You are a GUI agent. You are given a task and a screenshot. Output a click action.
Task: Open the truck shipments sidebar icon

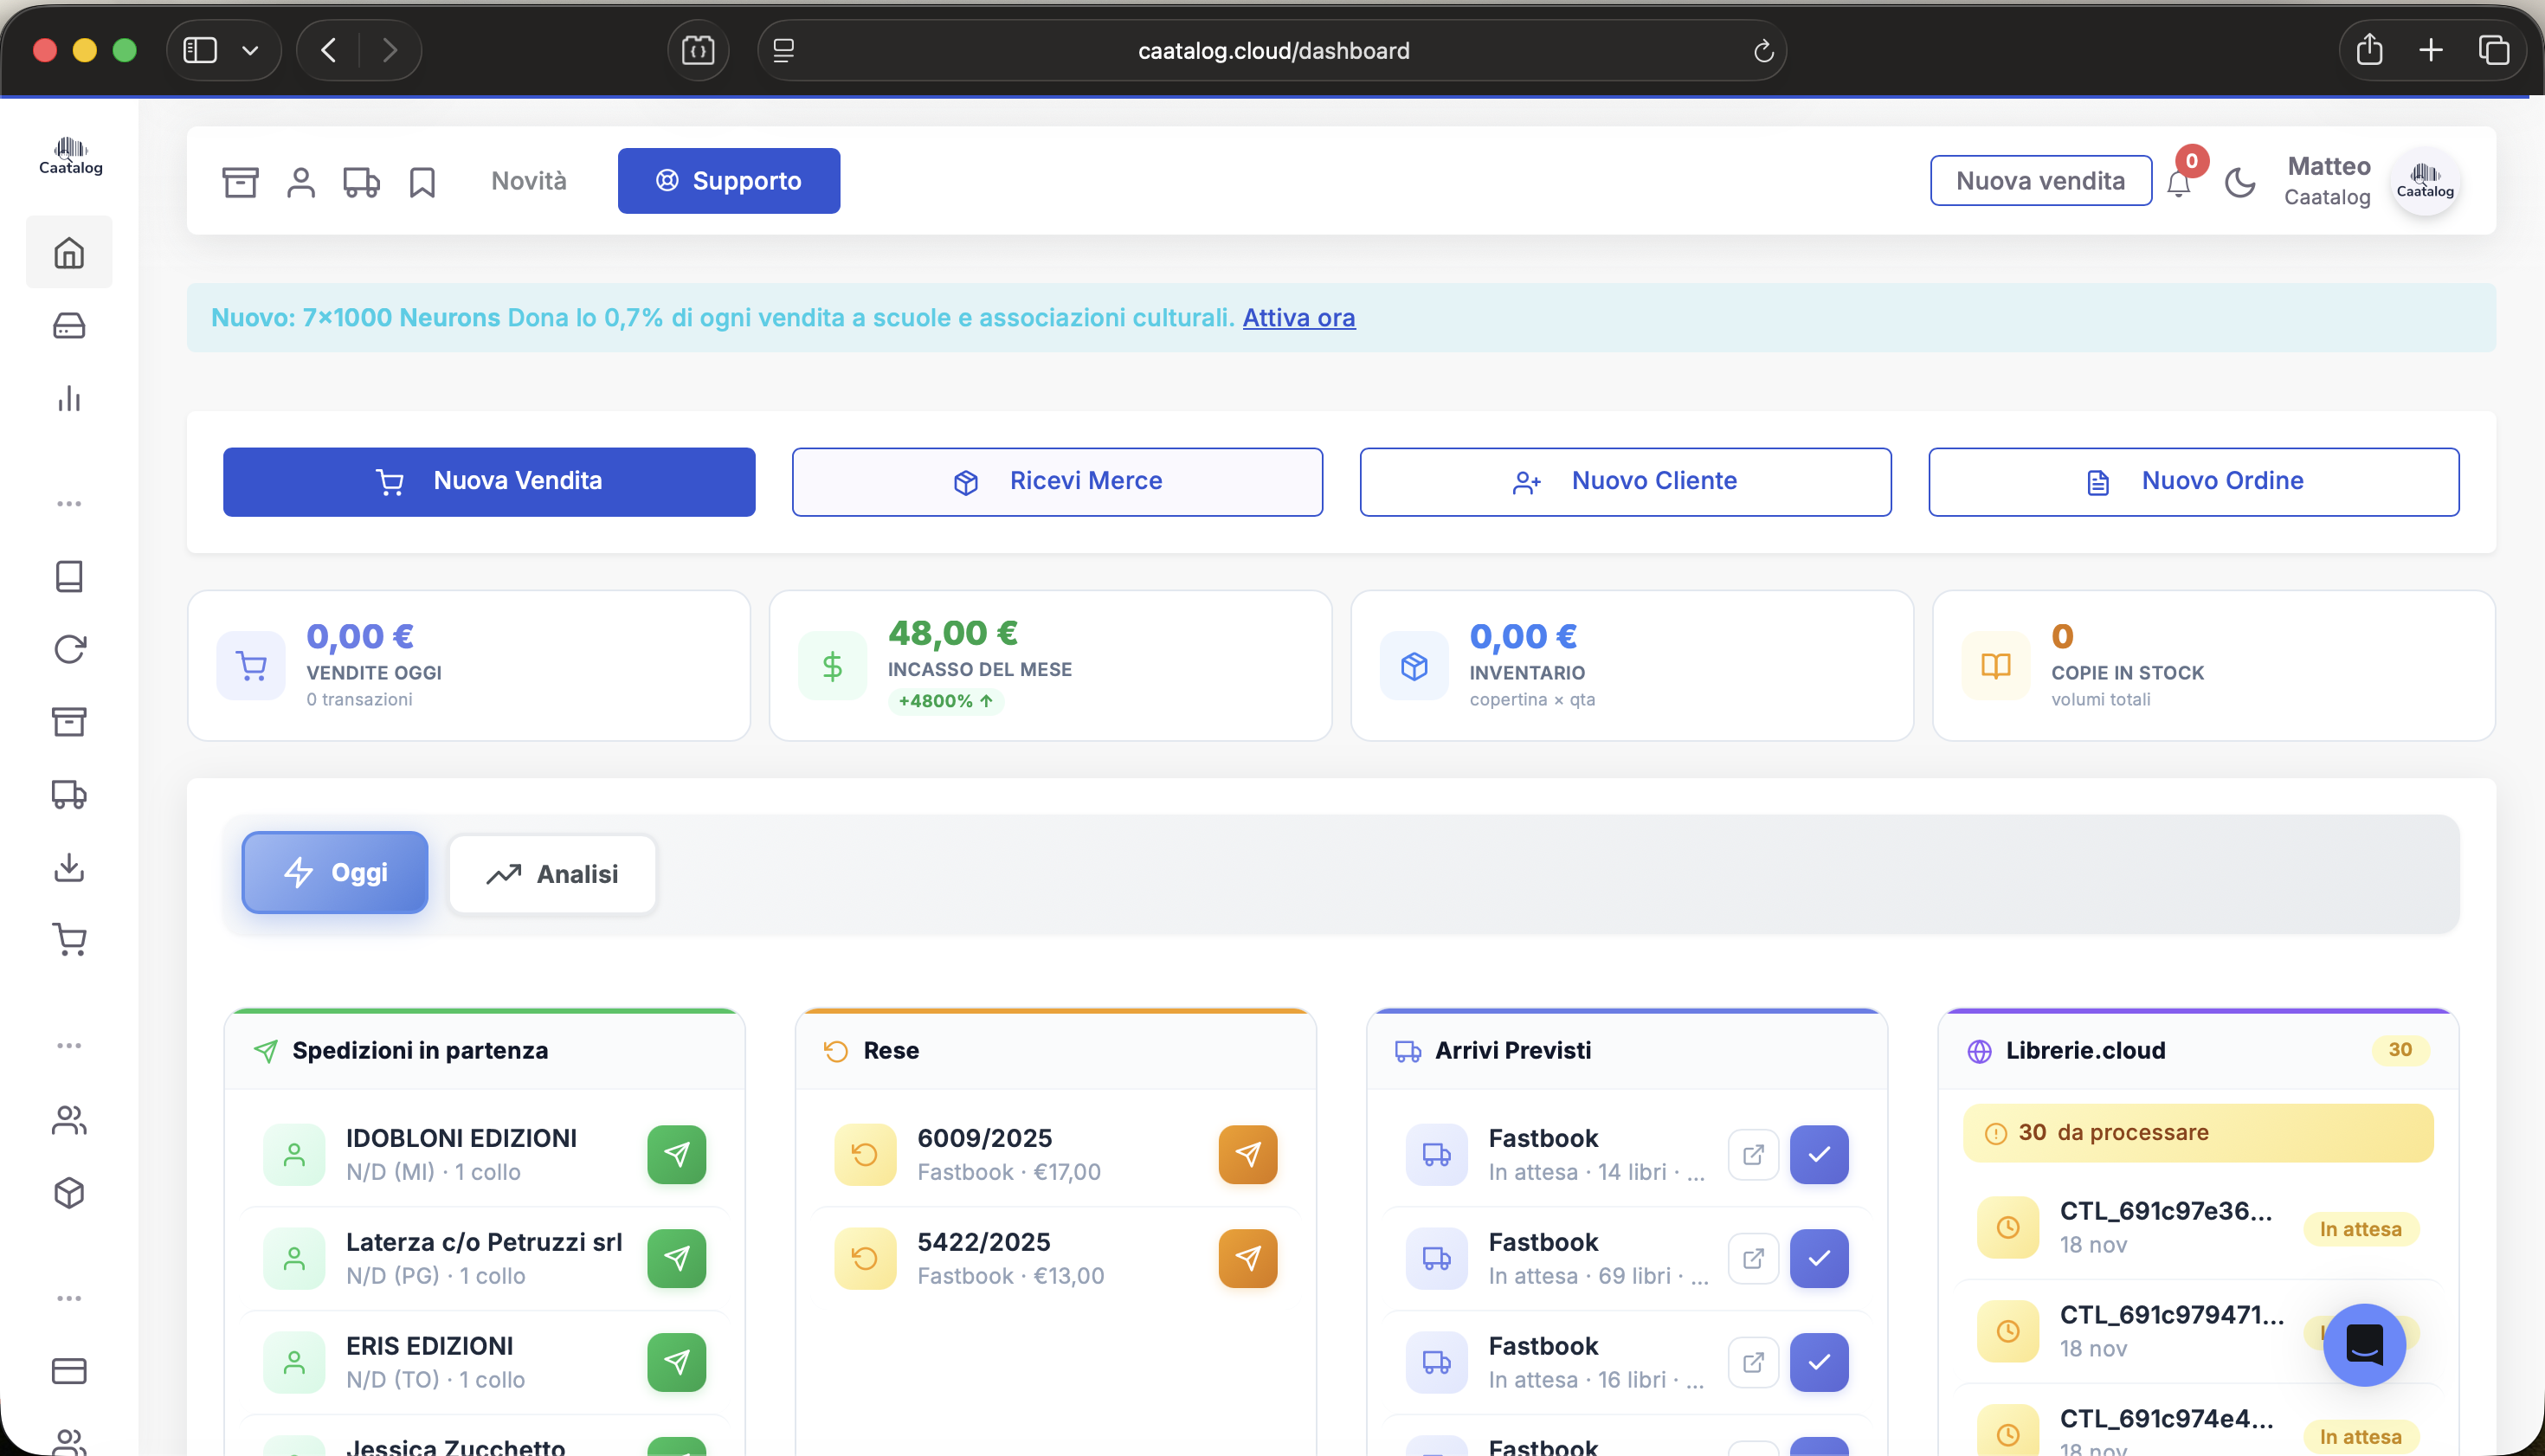tap(69, 794)
